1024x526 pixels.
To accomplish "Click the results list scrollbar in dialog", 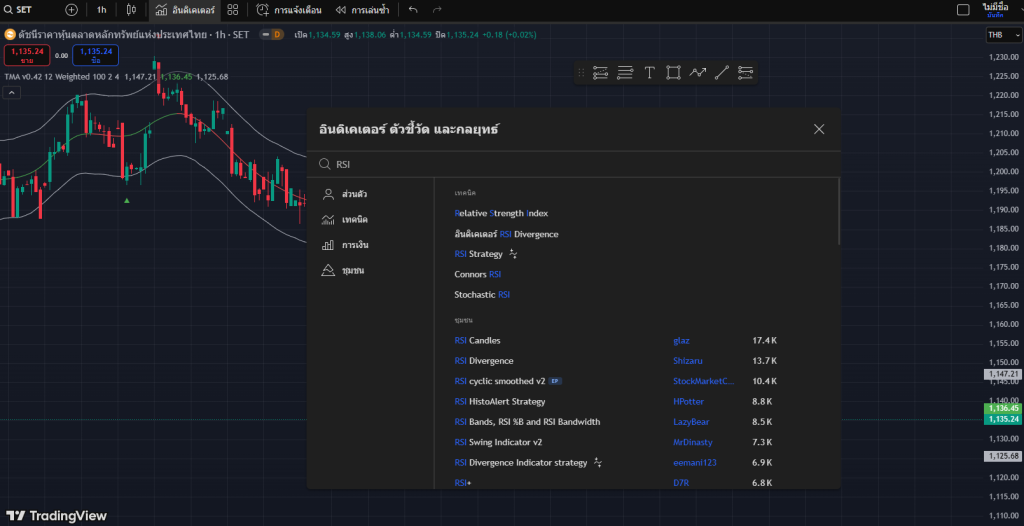I will point(839,212).
